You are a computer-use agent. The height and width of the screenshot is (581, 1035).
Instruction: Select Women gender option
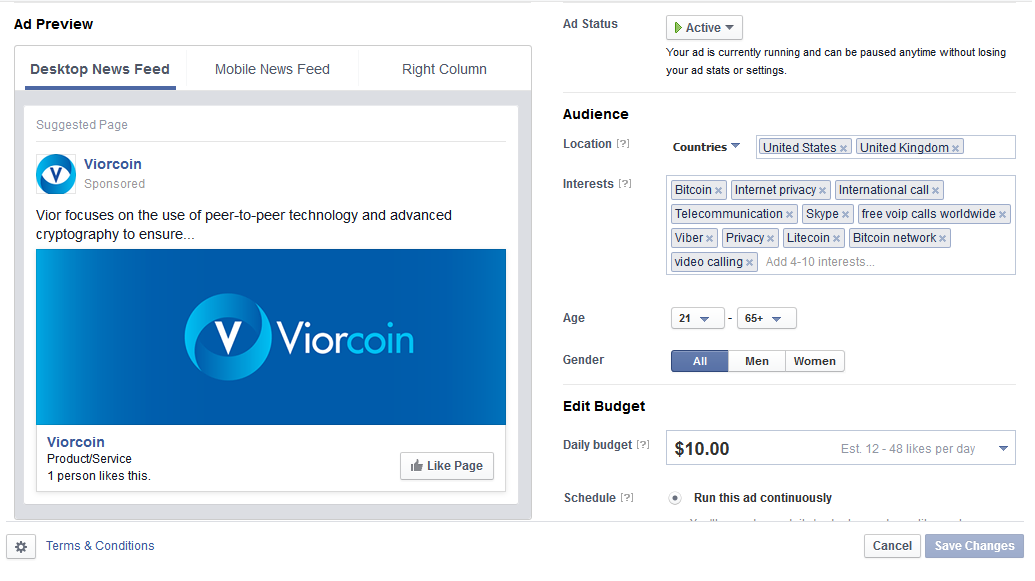tap(815, 361)
